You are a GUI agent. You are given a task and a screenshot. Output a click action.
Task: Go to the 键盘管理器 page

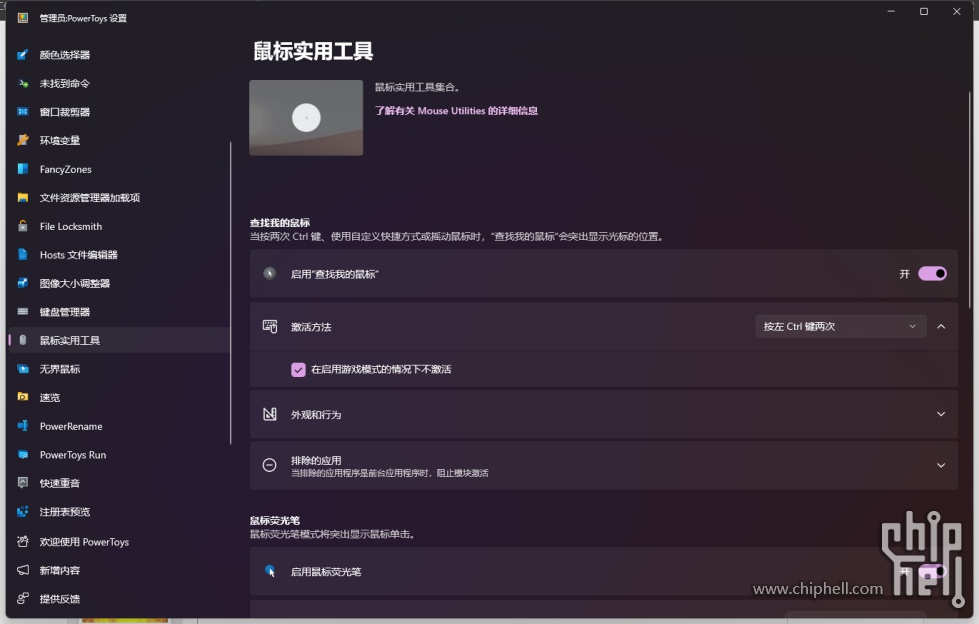point(119,312)
